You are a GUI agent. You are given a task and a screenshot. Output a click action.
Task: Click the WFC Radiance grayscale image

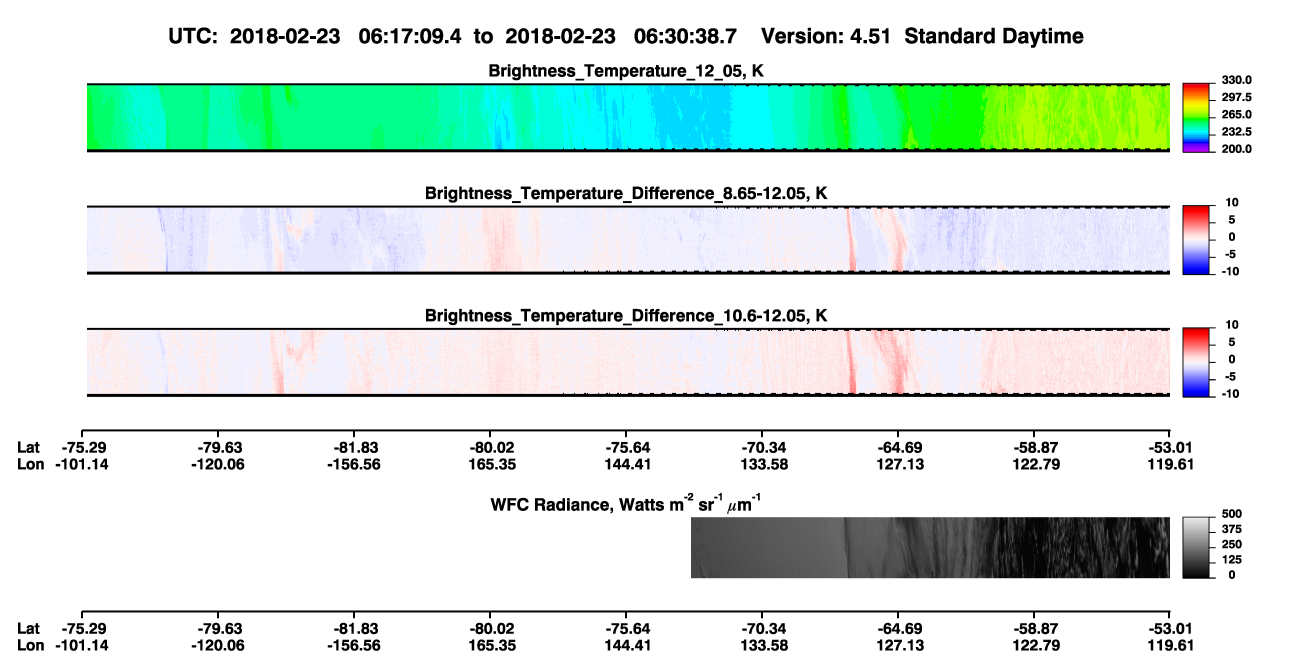pyautogui.click(x=930, y=547)
